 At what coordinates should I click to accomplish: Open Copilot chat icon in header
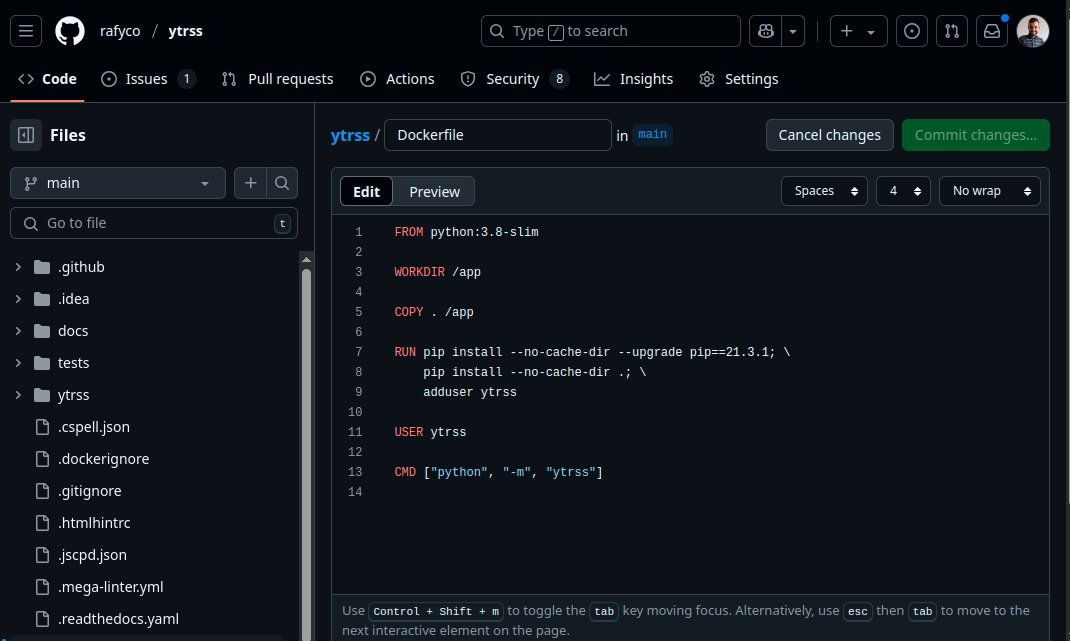[765, 31]
